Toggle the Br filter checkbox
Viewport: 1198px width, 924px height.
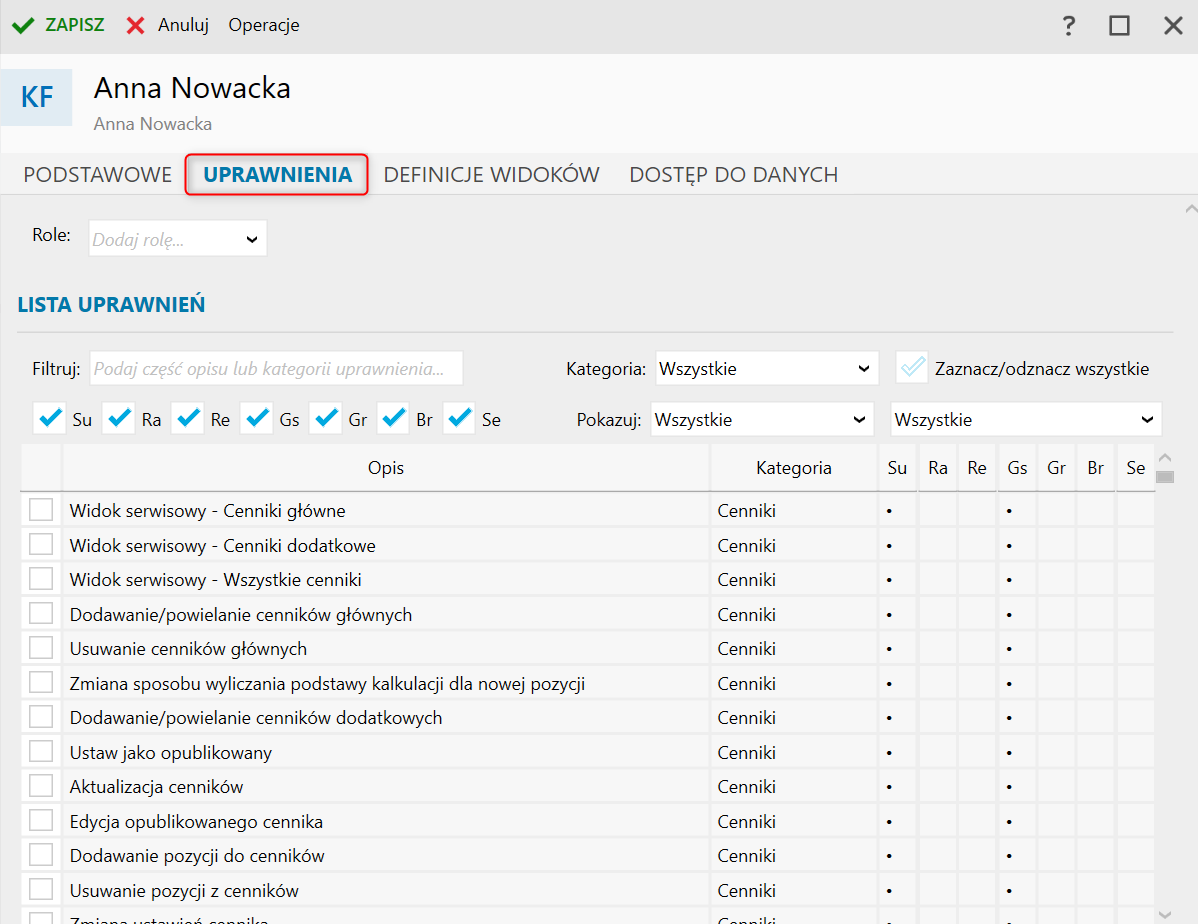coord(393,418)
